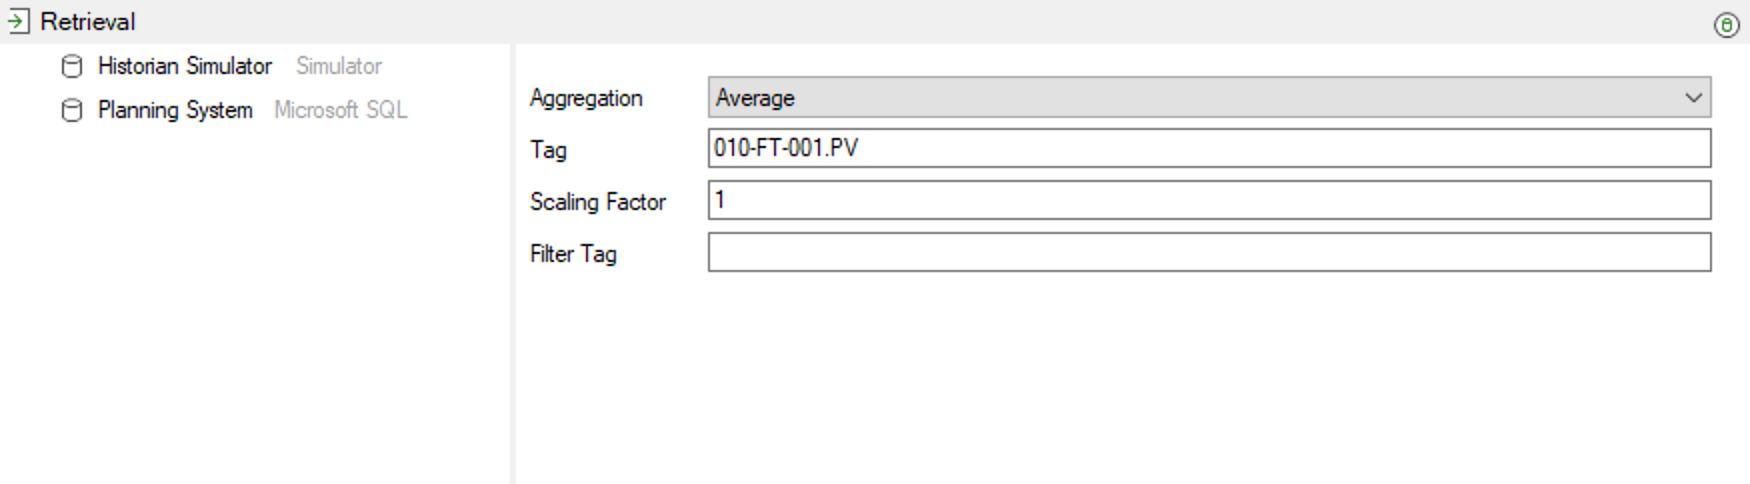
Task: Click the Aggregation label
Action: (586, 98)
